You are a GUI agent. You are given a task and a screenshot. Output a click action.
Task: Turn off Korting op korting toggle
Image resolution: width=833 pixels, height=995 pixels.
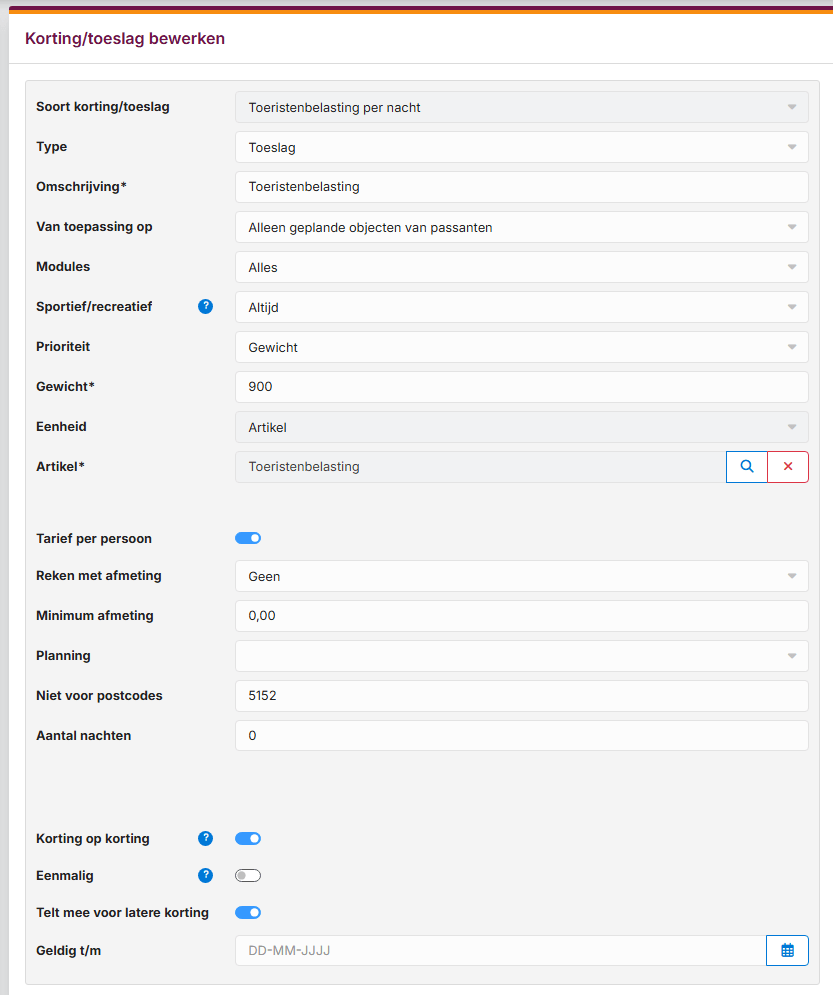(x=248, y=839)
